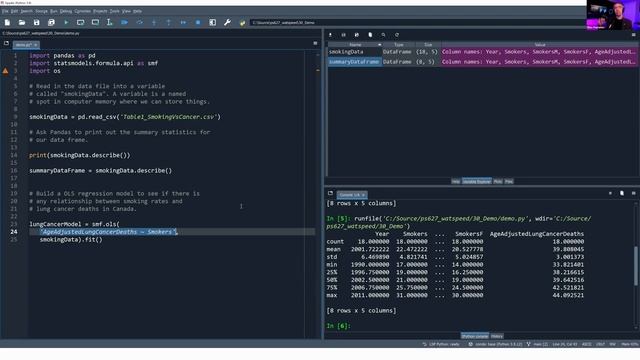
Task: Click Save data icon in Variable Explorer
Action: click(x=344, y=35)
